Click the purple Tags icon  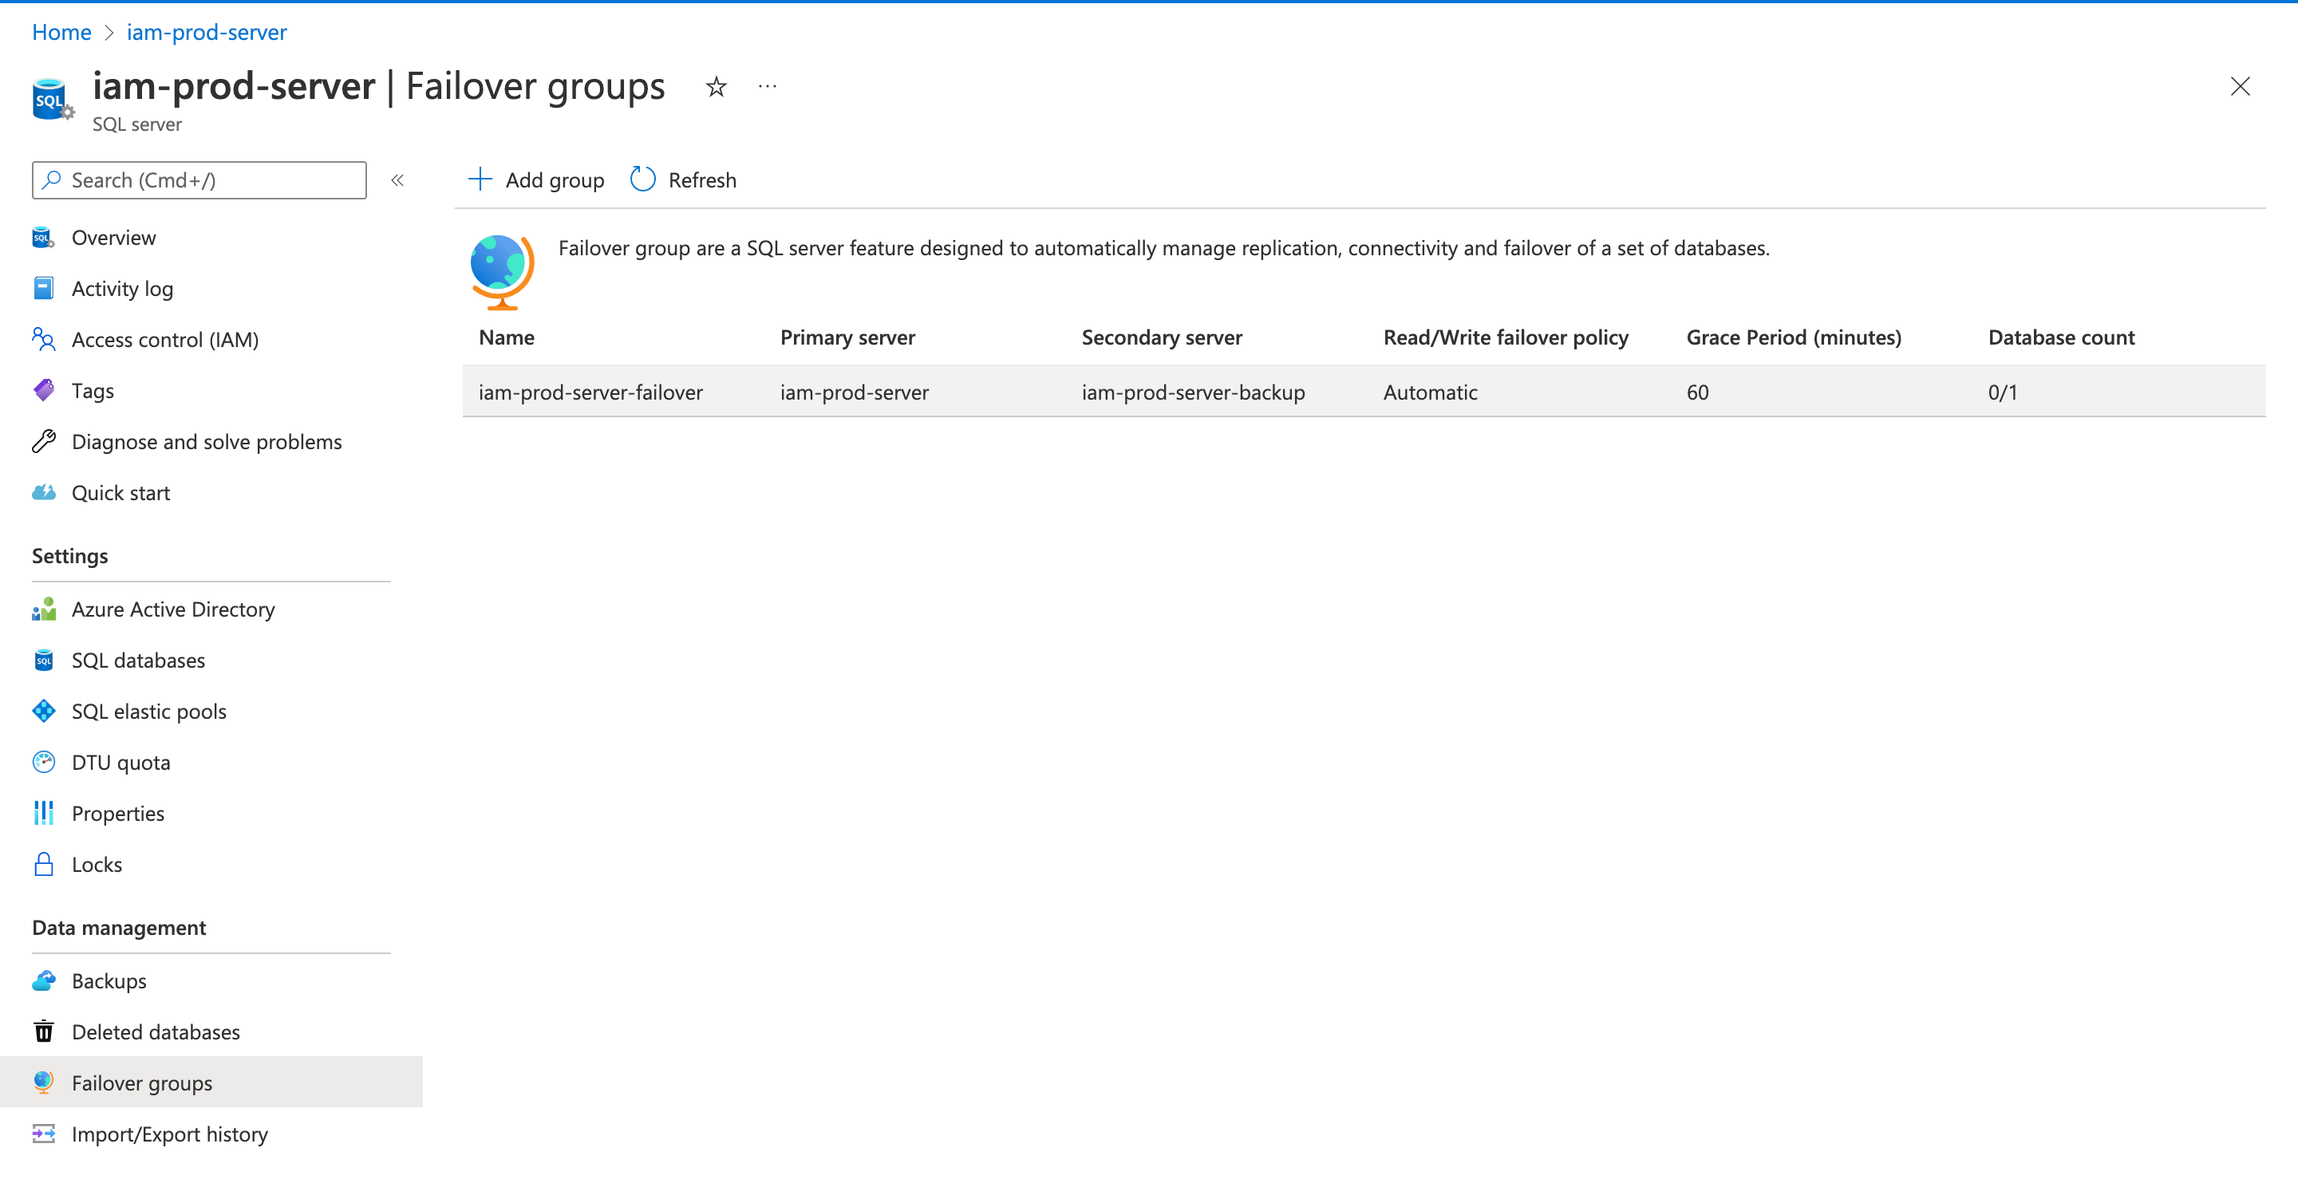43,391
